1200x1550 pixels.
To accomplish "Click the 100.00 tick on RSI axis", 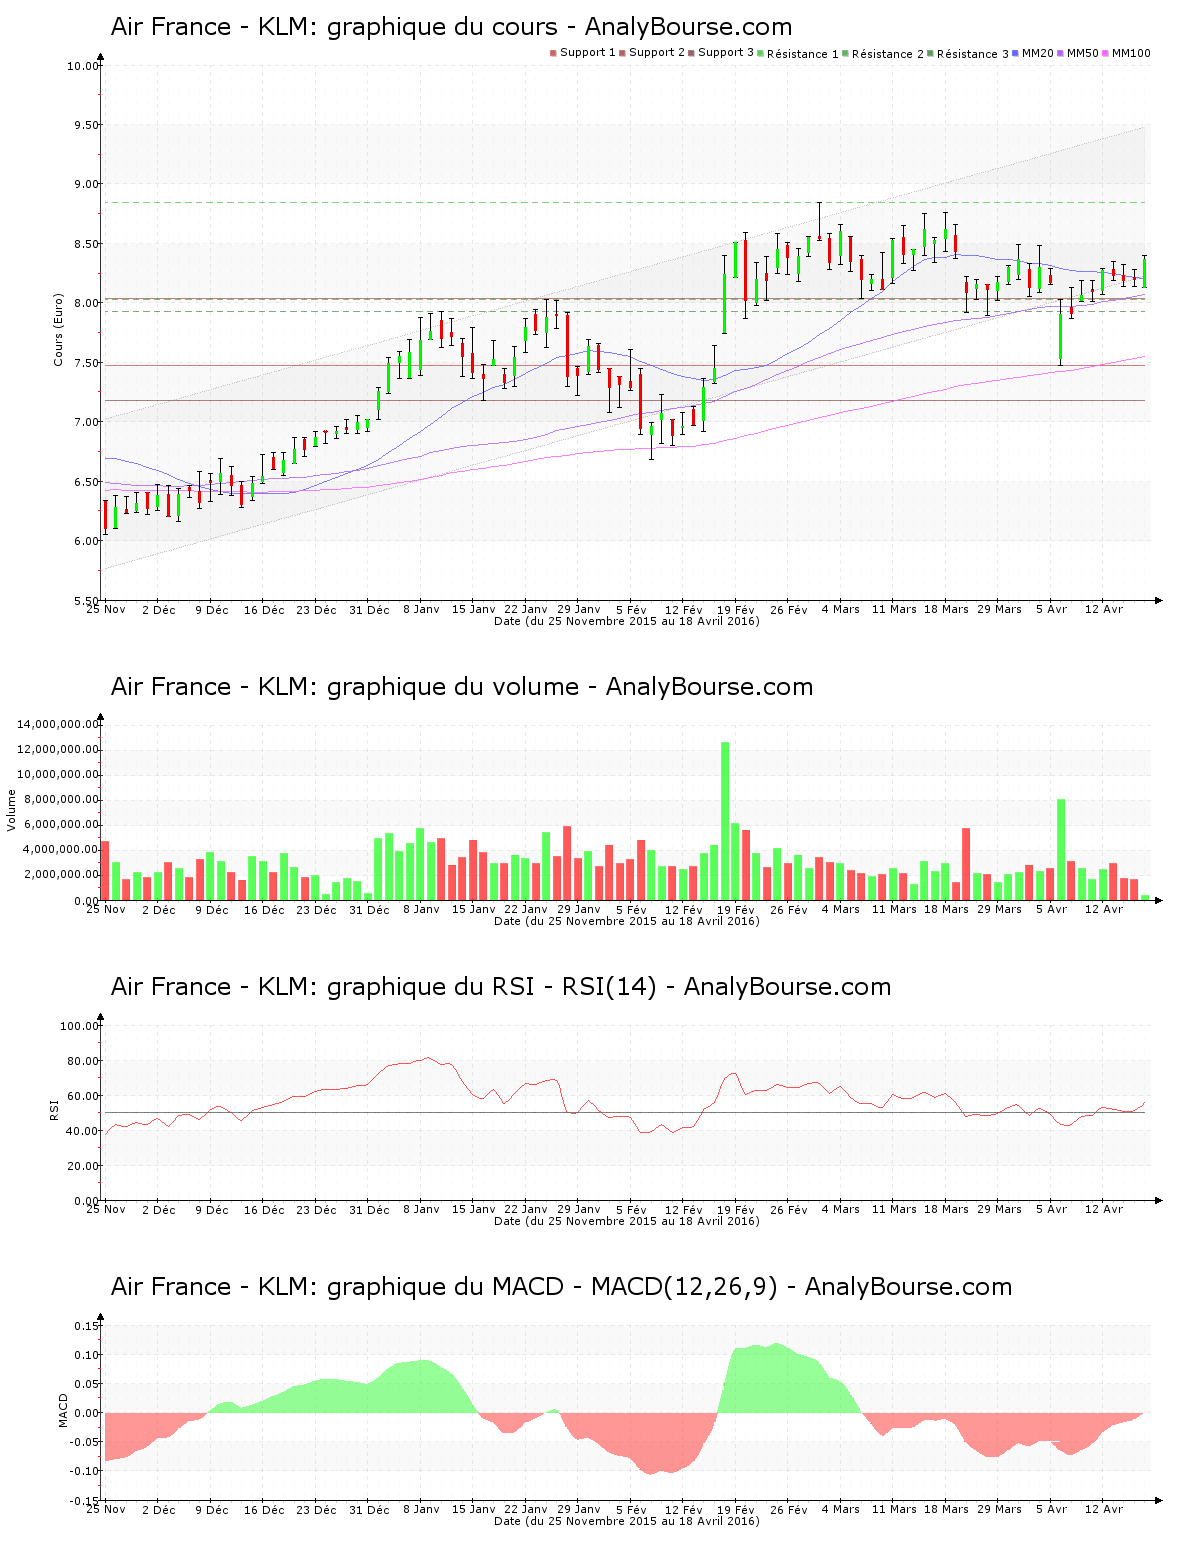I will coord(80,1026).
